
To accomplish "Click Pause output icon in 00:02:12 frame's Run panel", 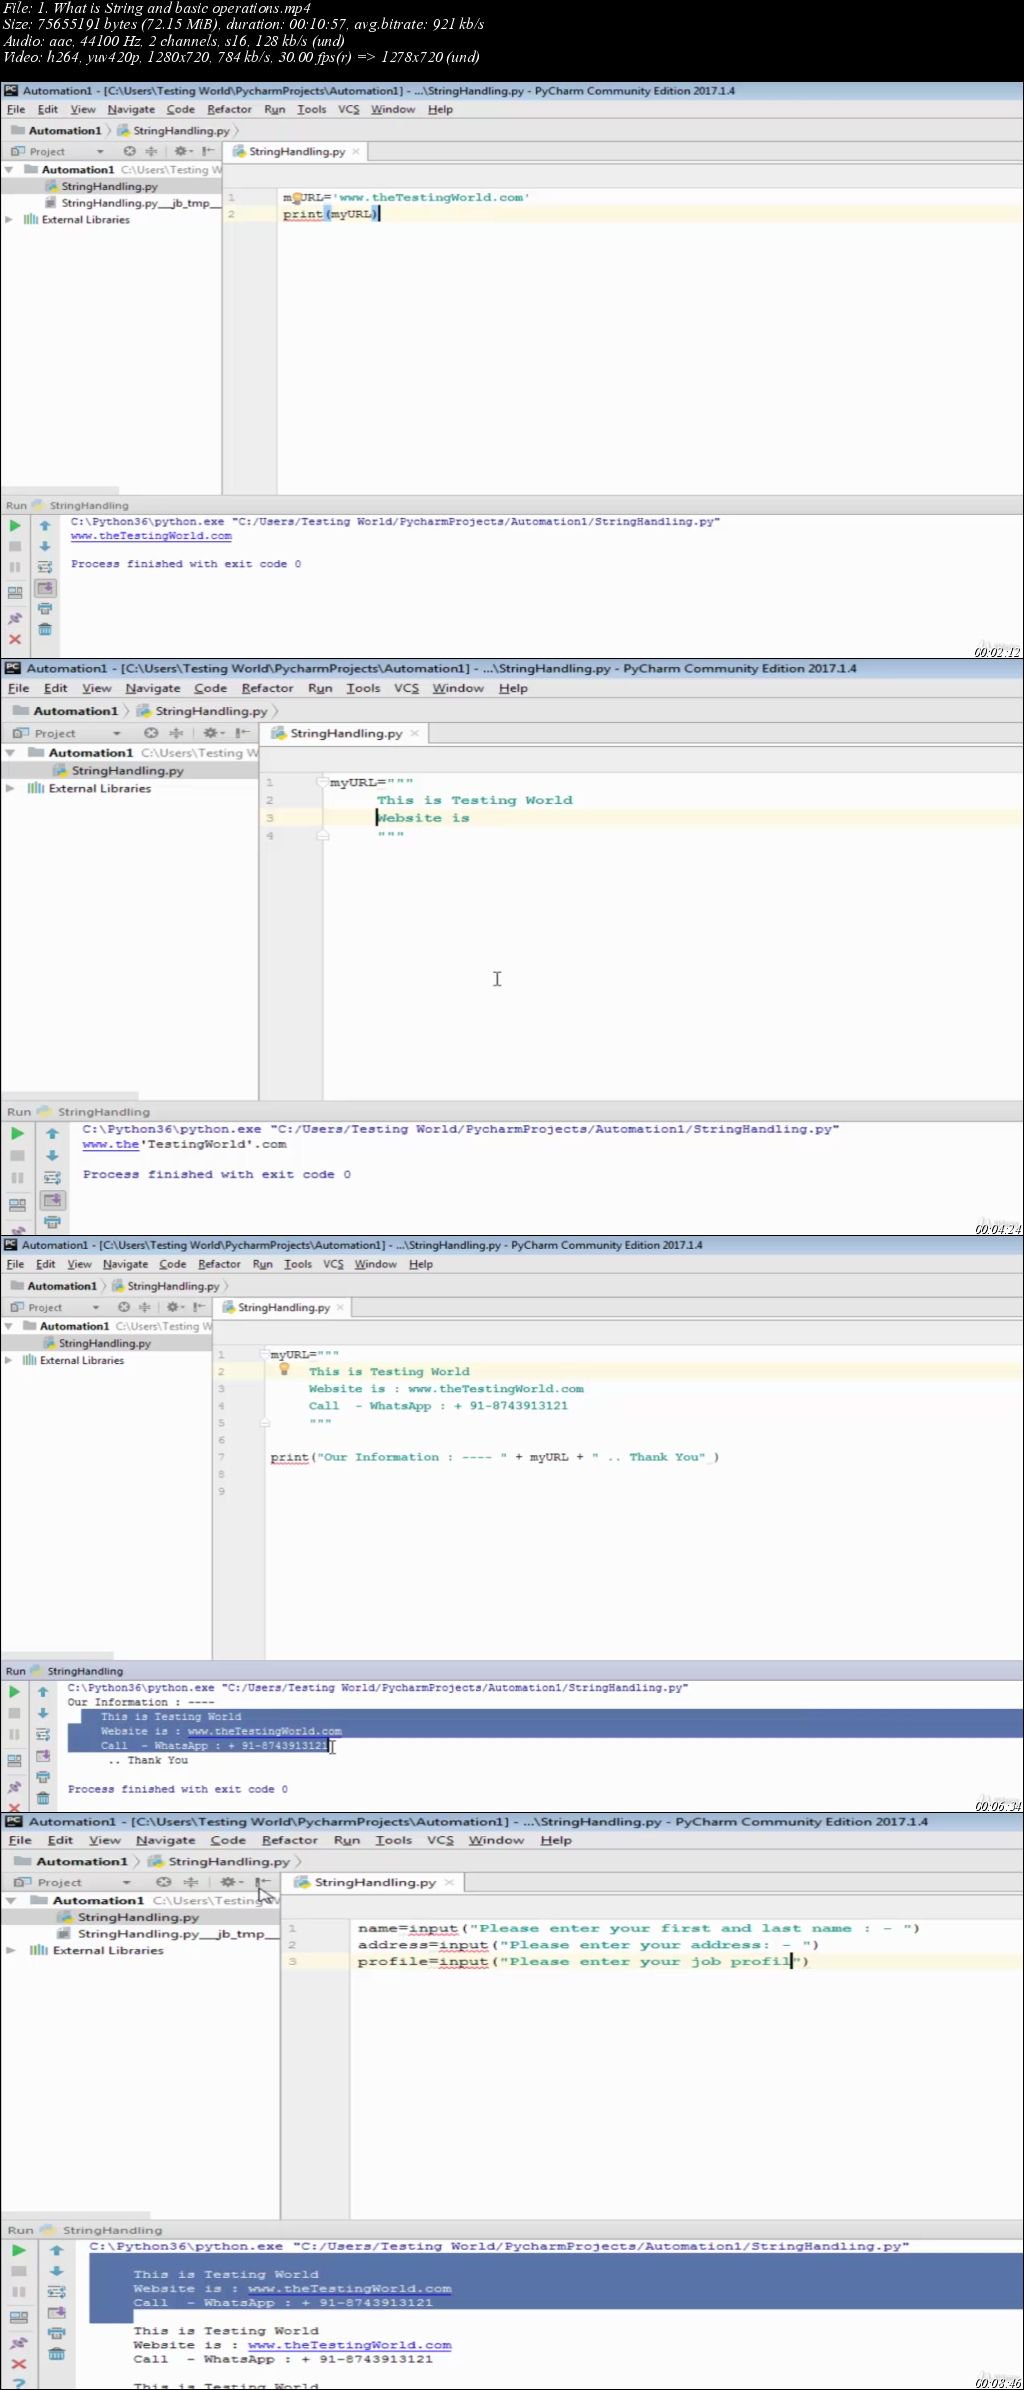I will pos(15,567).
